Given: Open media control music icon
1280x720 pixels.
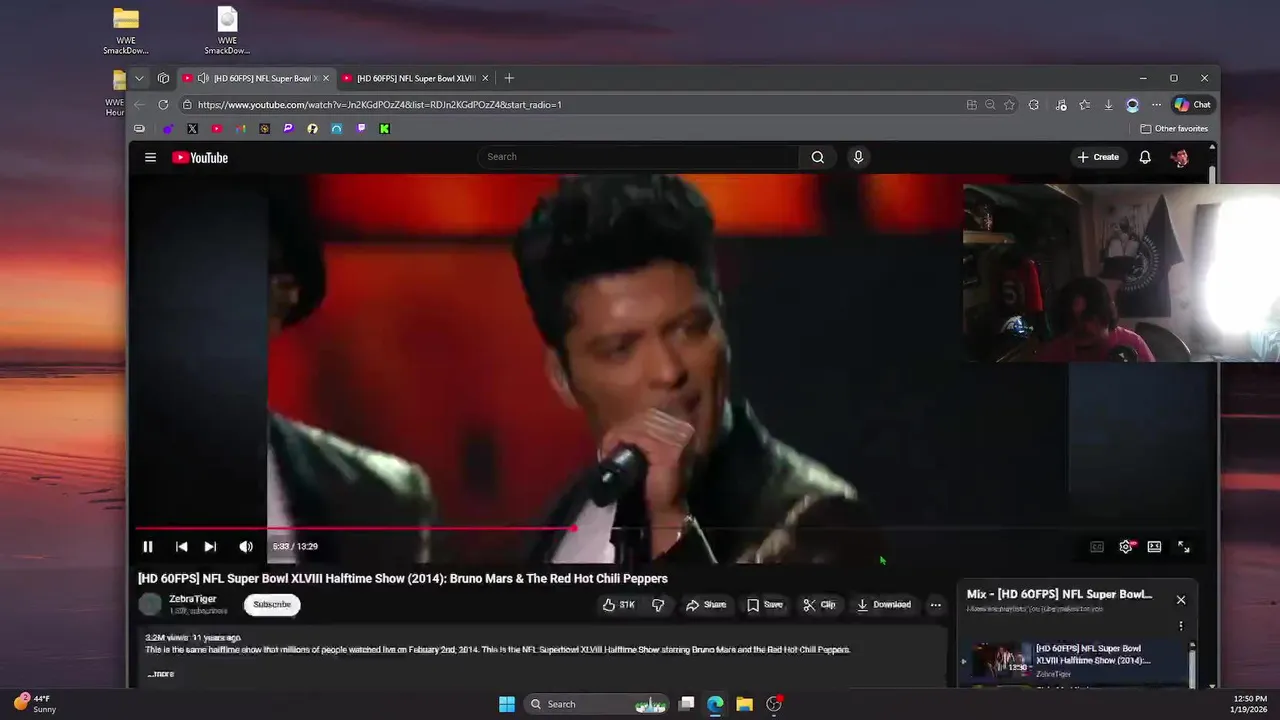Looking at the screenshot, I should [1061, 104].
